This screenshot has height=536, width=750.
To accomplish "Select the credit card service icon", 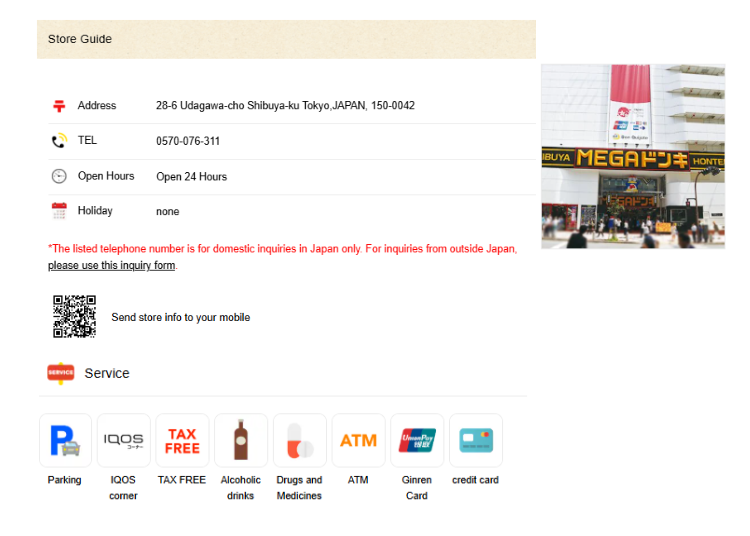I will pos(476,440).
